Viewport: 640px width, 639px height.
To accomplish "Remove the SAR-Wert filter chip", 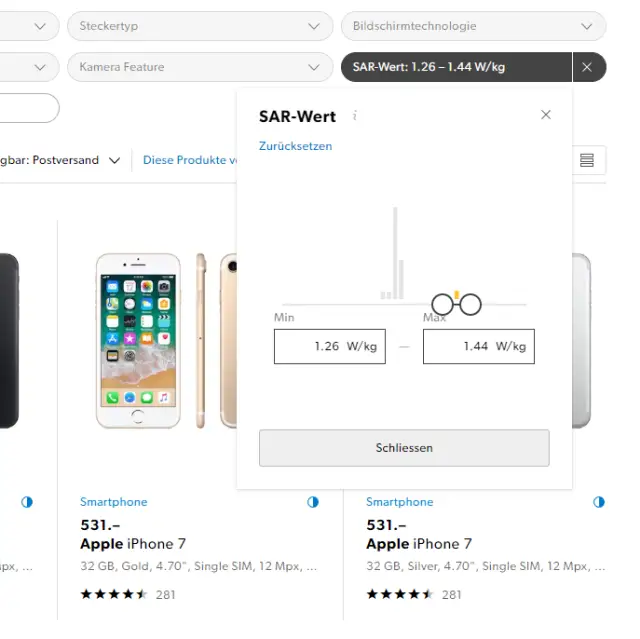I will point(587,67).
